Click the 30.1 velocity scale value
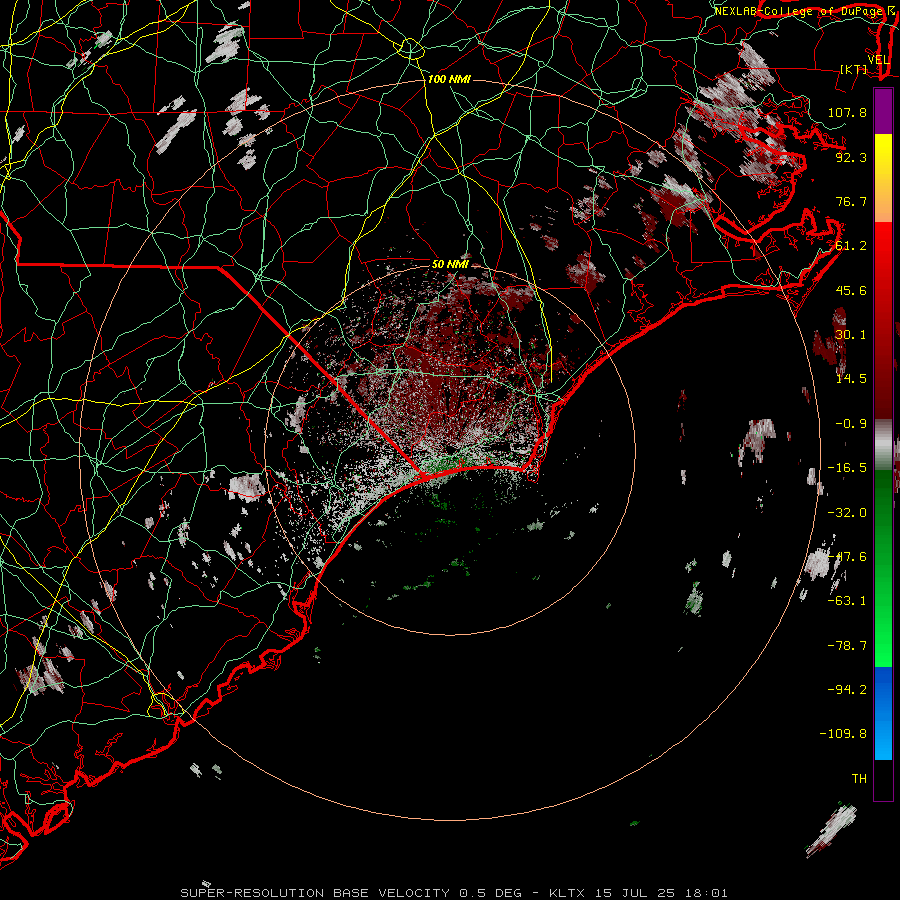Image resolution: width=900 pixels, height=900 pixels. pos(851,335)
